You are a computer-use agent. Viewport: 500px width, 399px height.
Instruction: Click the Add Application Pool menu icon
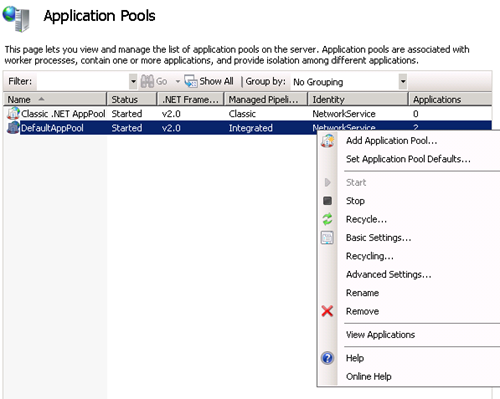click(328, 141)
